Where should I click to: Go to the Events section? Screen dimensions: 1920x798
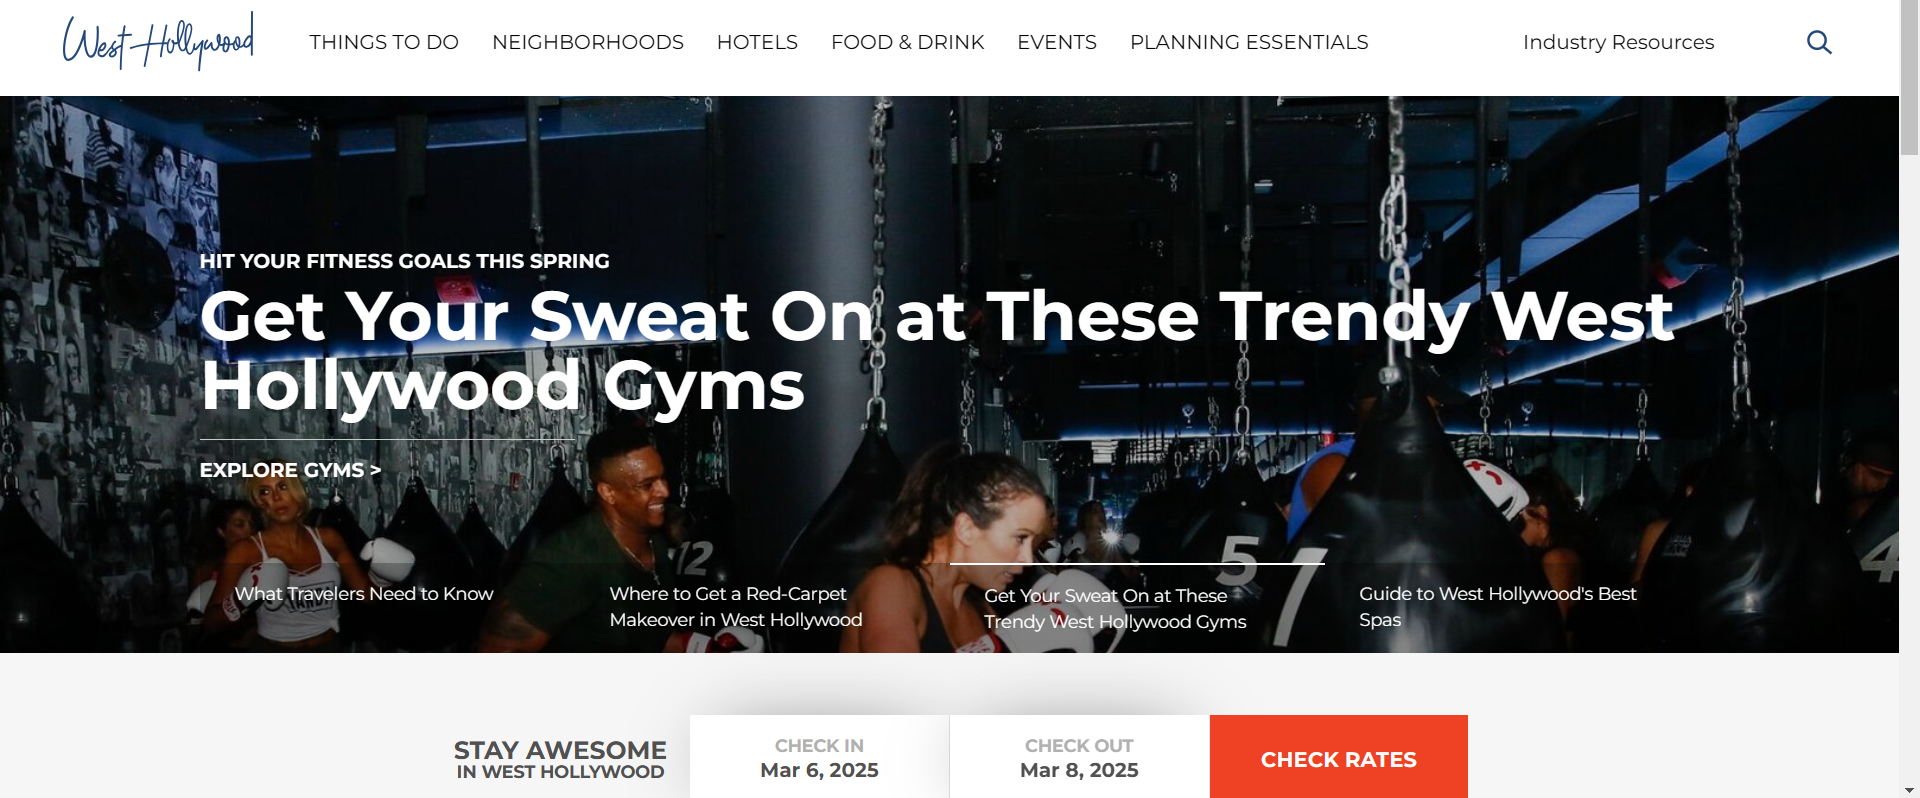1057,42
